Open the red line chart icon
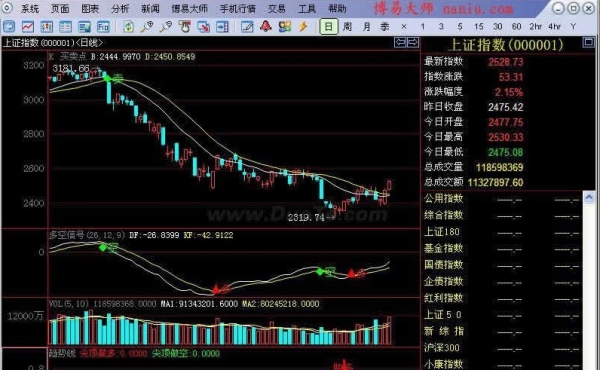This screenshot has height=370, width=600. (x=28, y=26)
